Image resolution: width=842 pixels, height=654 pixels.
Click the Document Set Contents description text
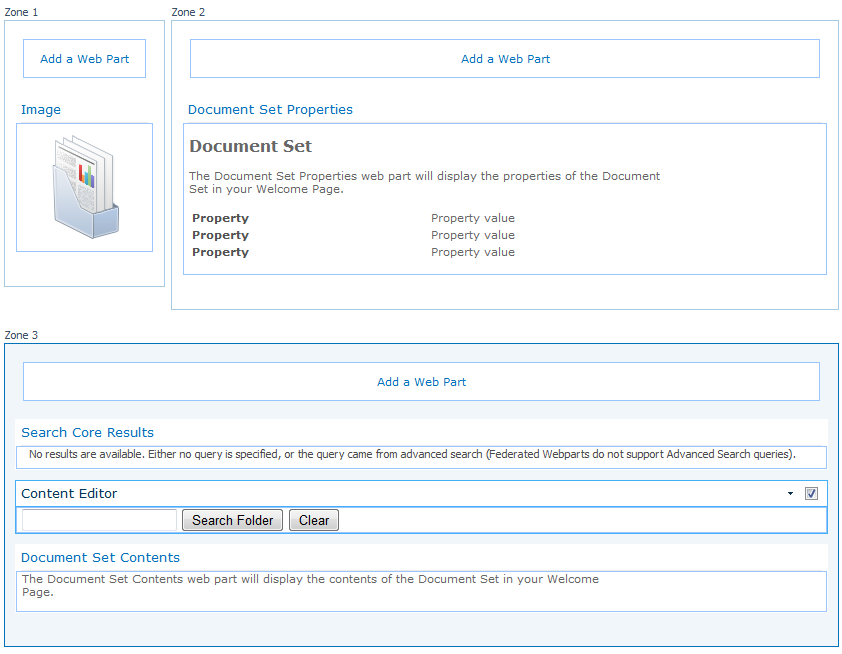pyautogui.click(x=310, y=585)
